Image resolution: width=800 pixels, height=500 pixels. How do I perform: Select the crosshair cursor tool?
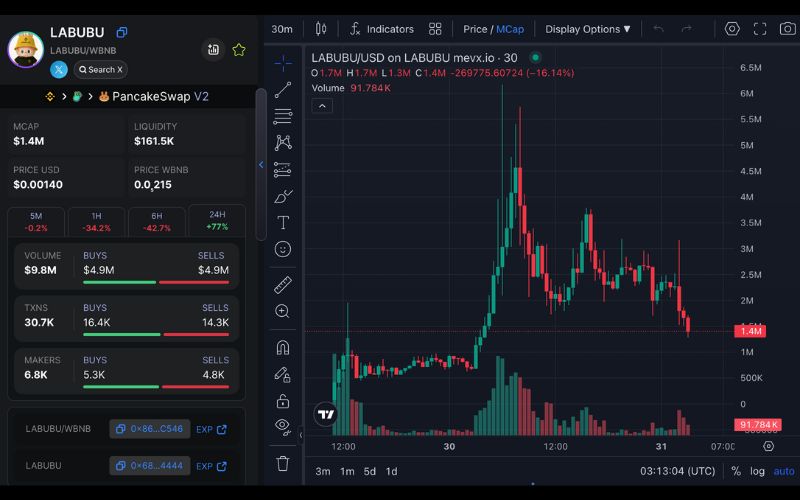(283, 63)
